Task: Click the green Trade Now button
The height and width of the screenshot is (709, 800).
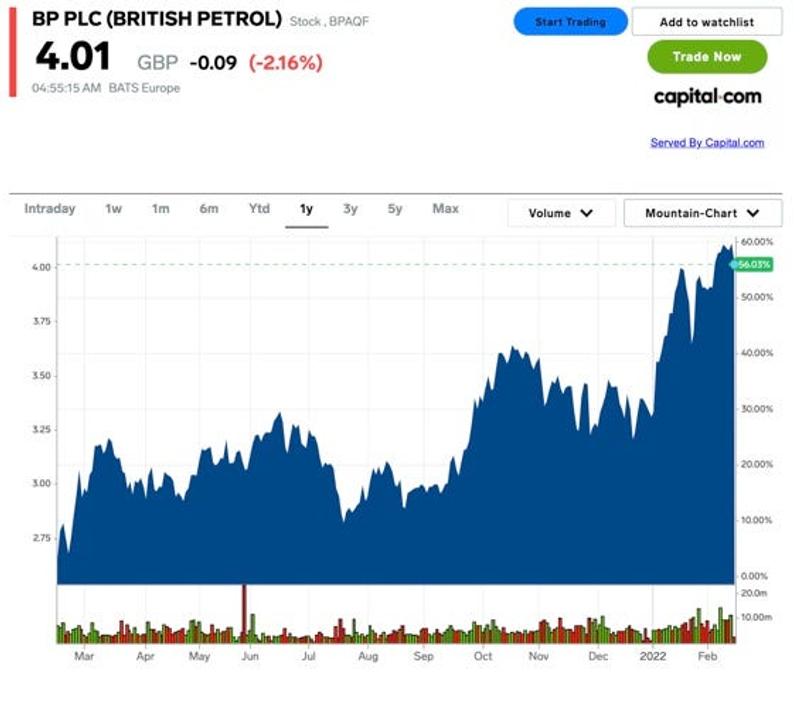Action: (x=707, y=57)
